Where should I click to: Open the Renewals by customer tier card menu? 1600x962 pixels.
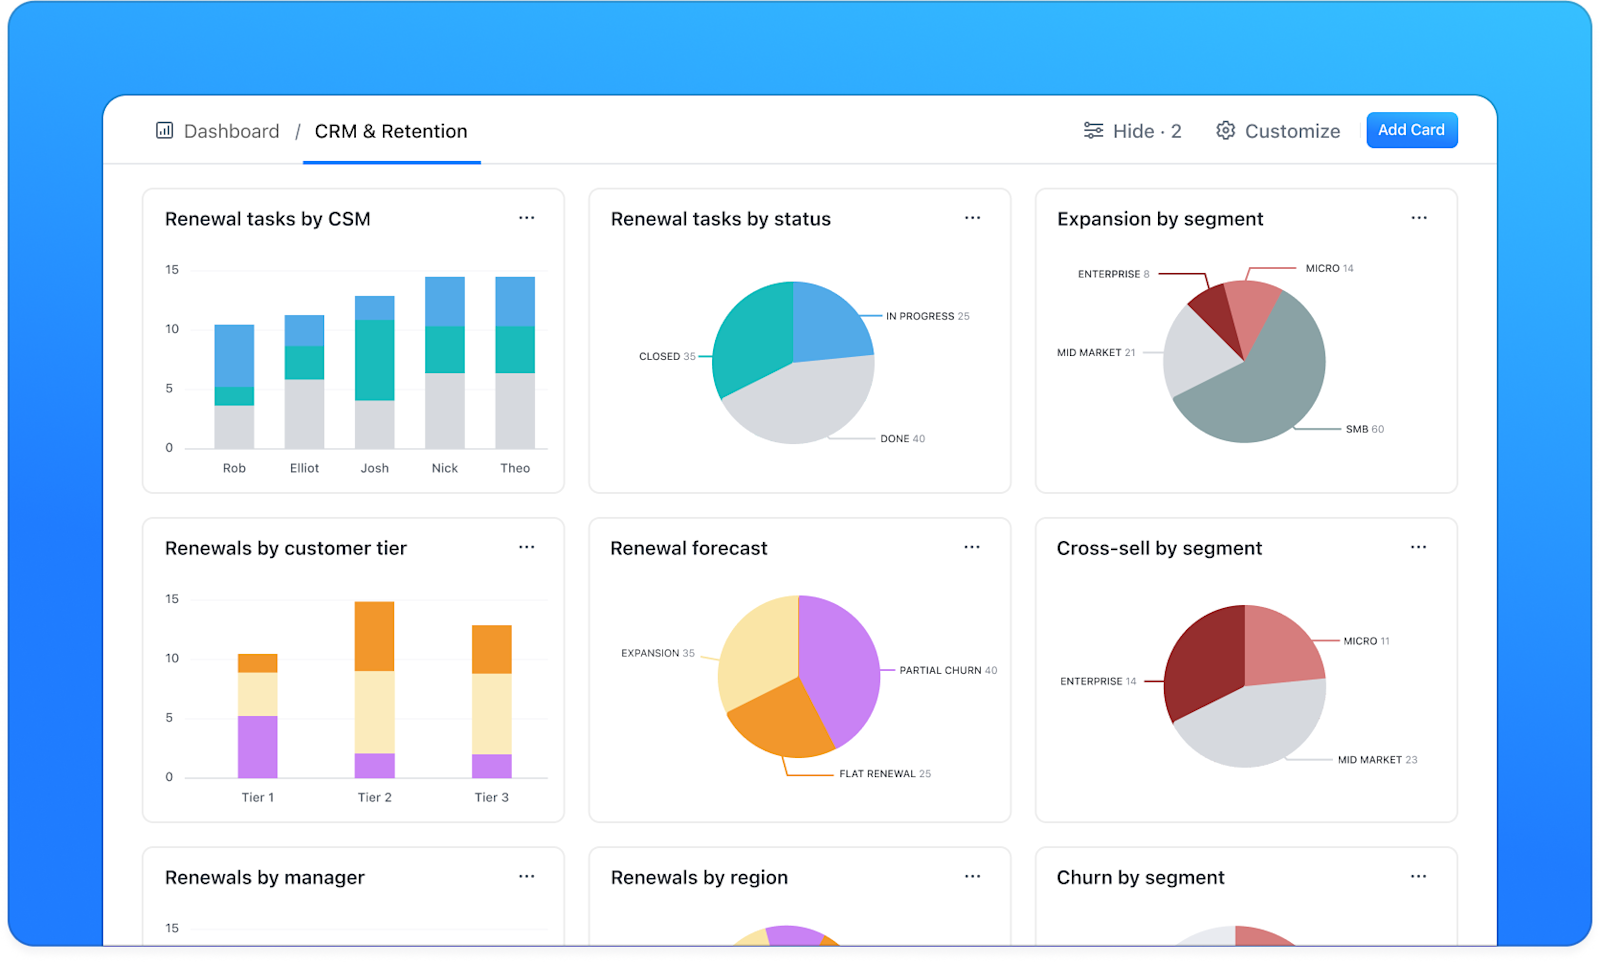pos(527,546)
